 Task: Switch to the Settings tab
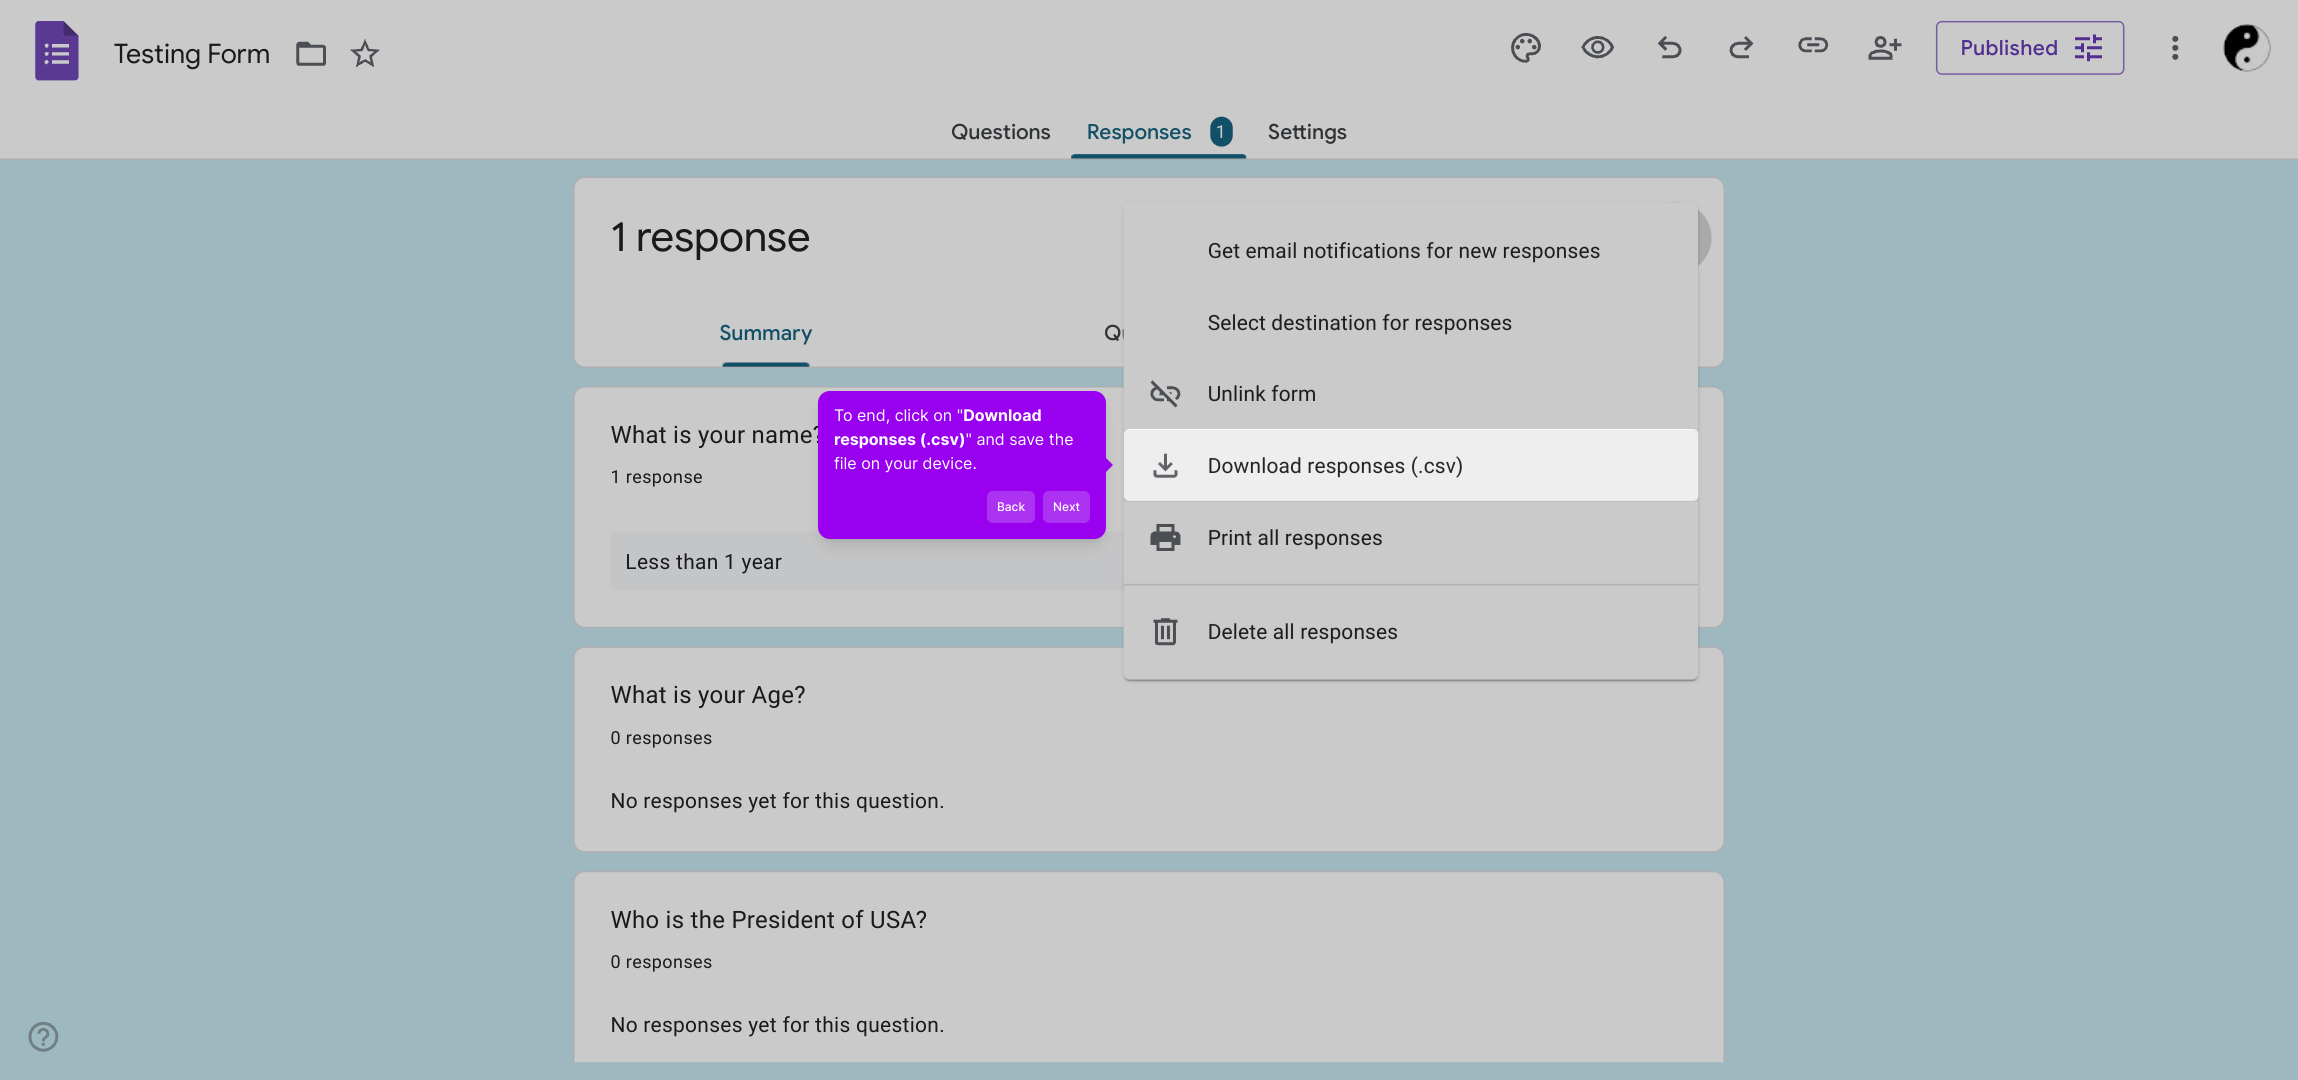[1306, 132]
